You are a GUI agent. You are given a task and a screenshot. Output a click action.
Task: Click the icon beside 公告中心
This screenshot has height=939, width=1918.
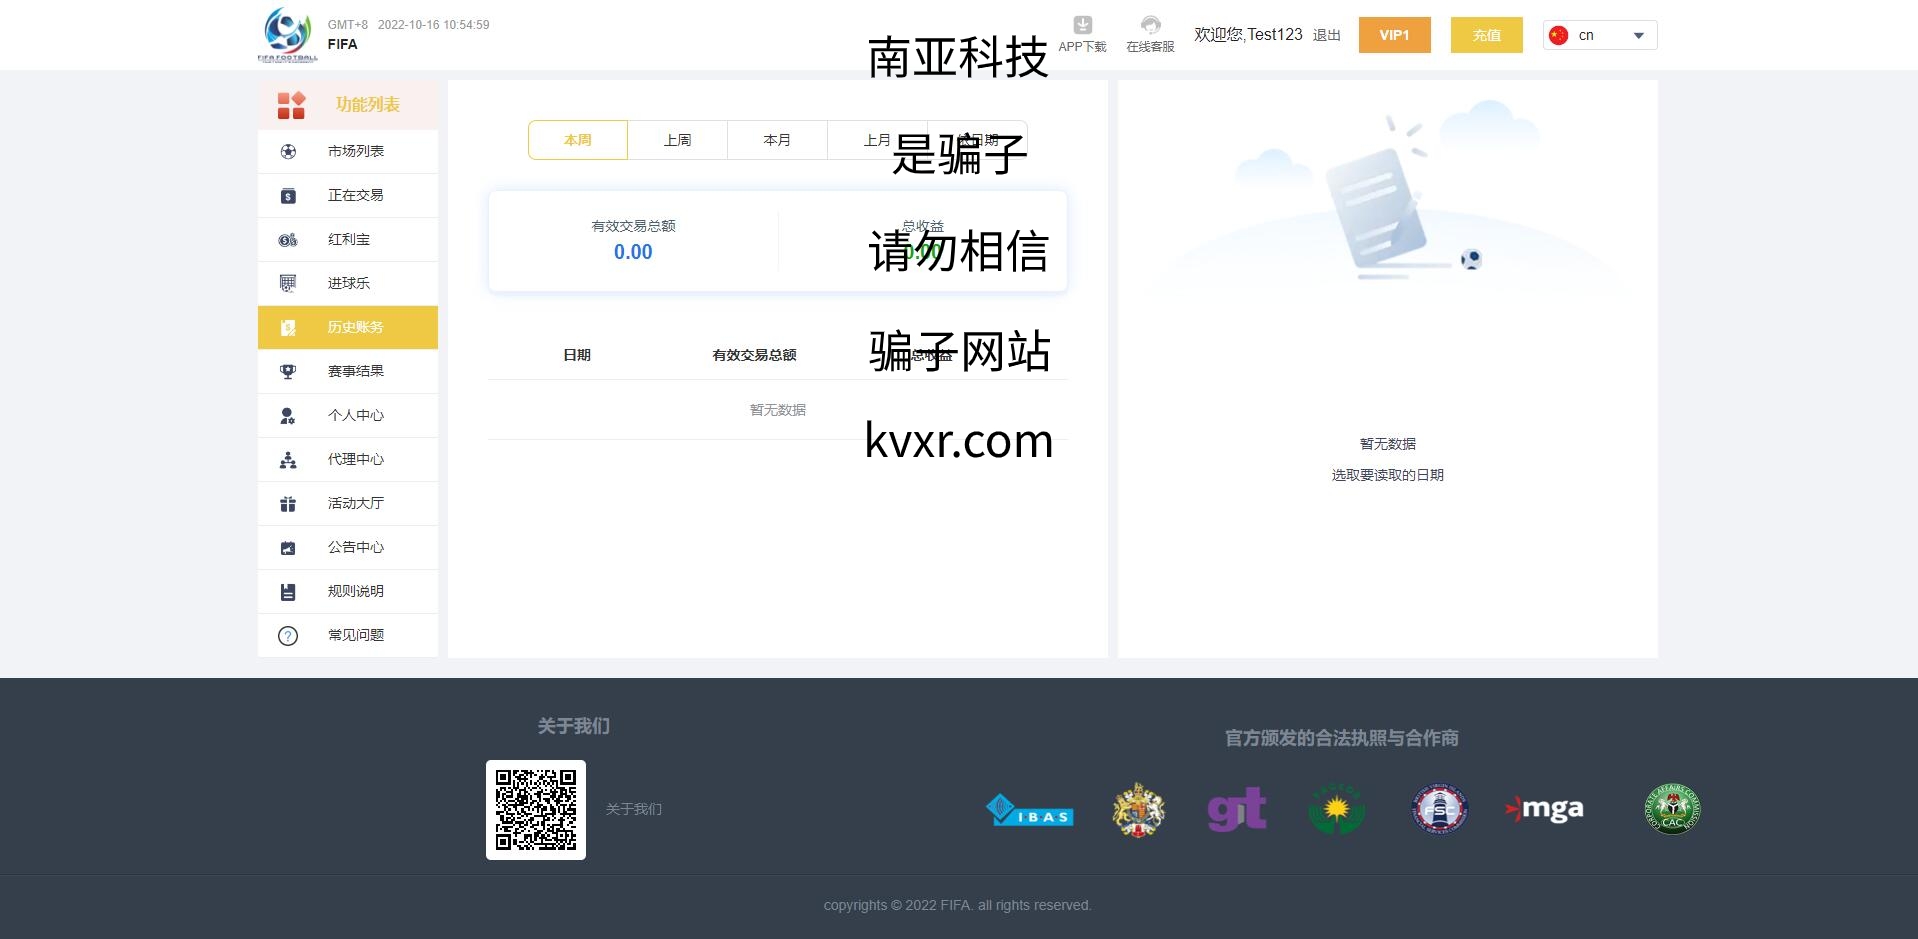[x=288, y=547]
